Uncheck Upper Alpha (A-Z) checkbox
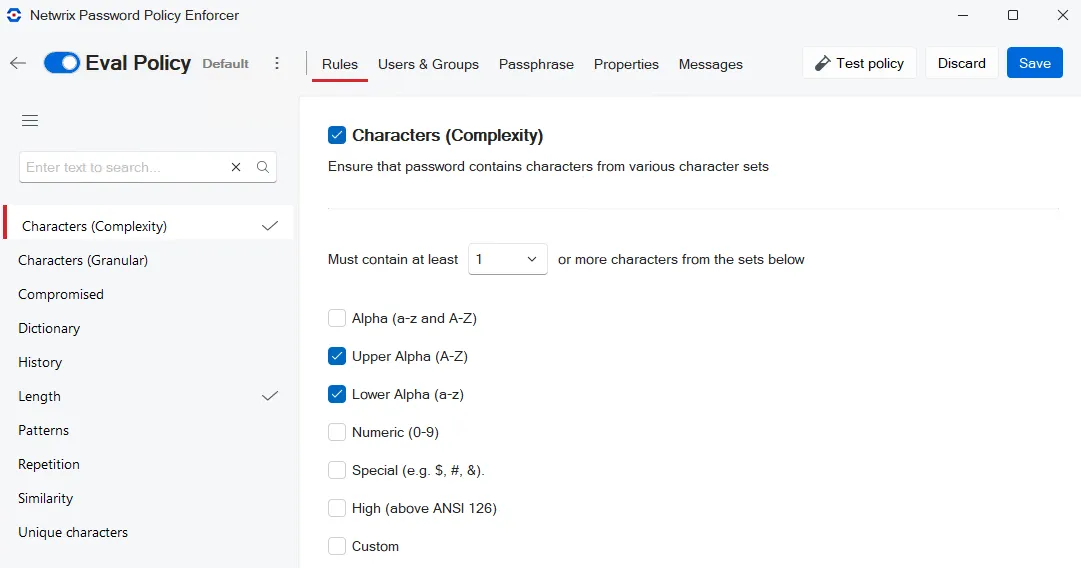Image resolution: width=1081 pixels, height=568 pixels. 336,356
